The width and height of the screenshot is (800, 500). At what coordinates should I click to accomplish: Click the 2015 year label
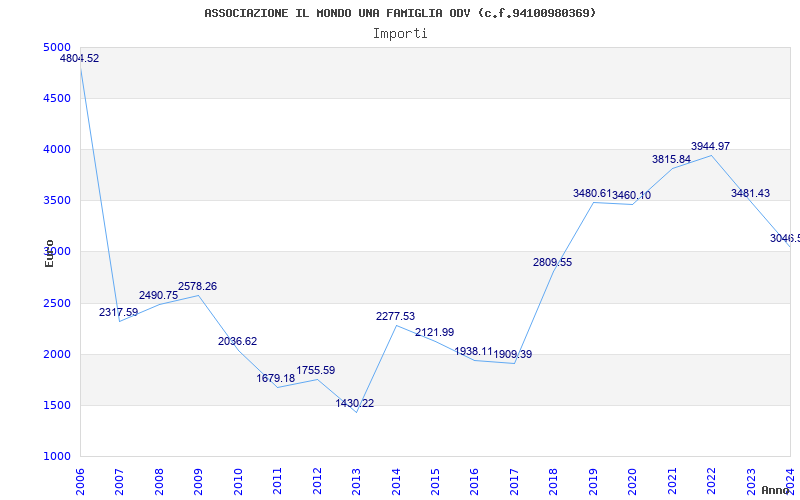[x=435, y=482]
